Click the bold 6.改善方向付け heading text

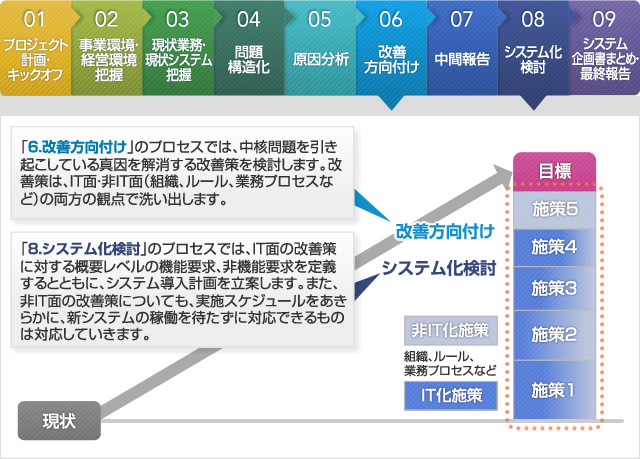pos(78,147)
